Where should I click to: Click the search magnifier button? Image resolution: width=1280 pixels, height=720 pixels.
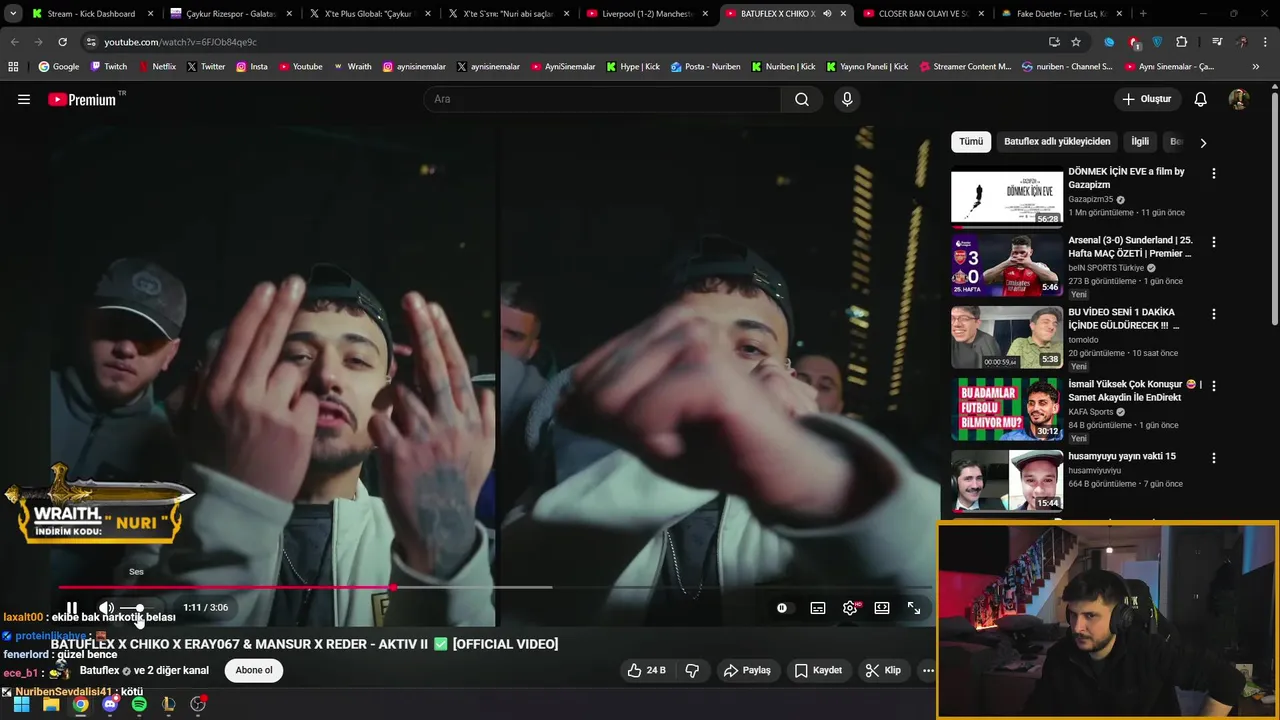click(x=801, y=99)
